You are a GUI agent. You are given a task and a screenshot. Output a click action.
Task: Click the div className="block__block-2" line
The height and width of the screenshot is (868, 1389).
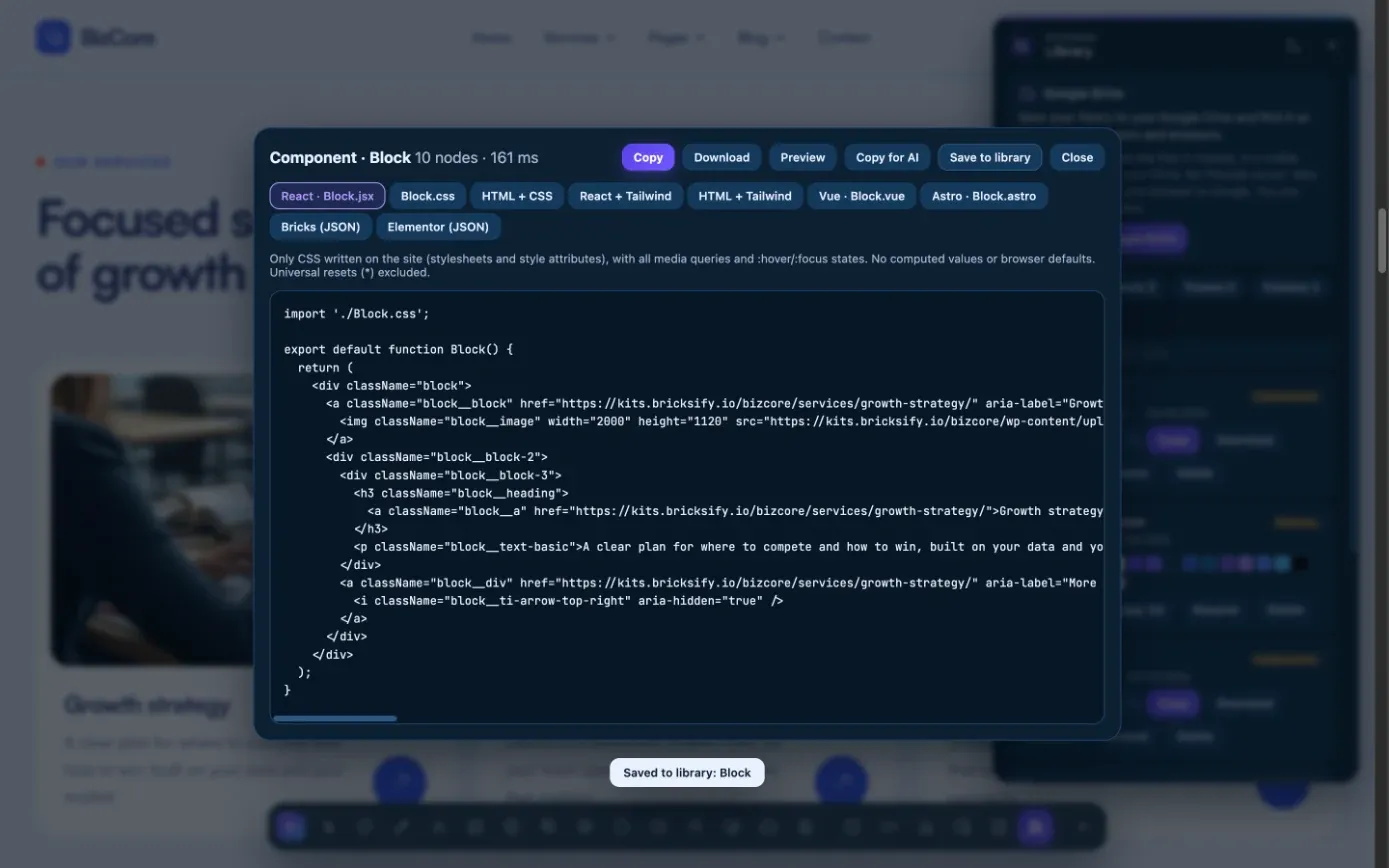click(x=437, y=457)
